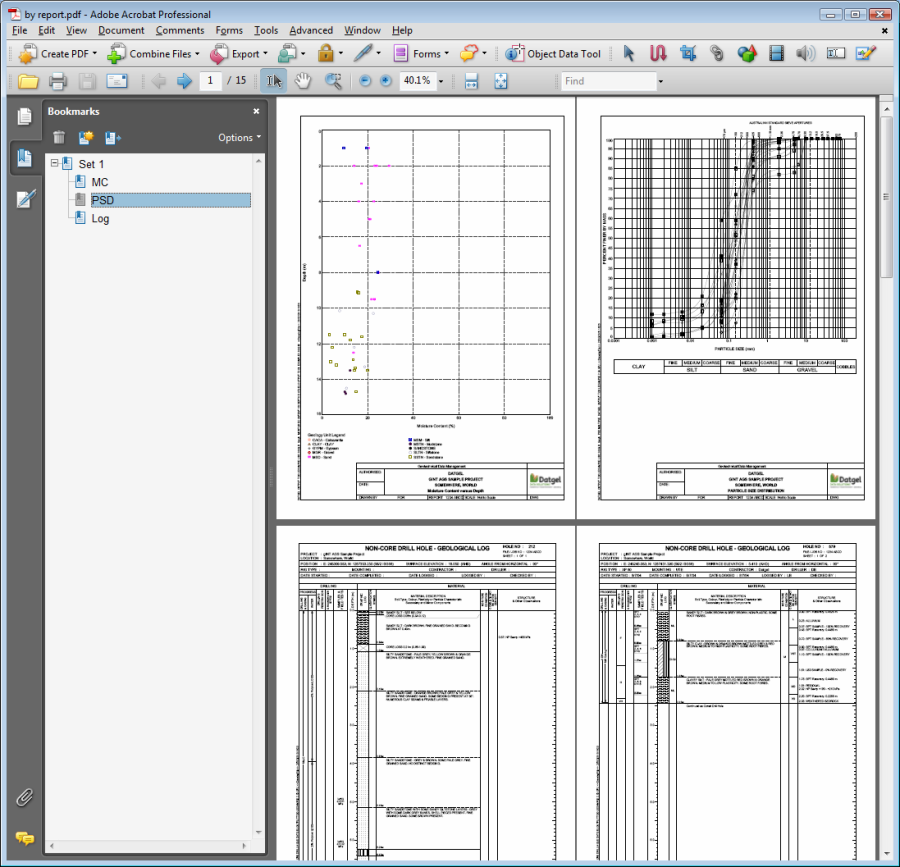Click in the Find search field
Viewport: 900px width, 867px height.
point(606,81)
